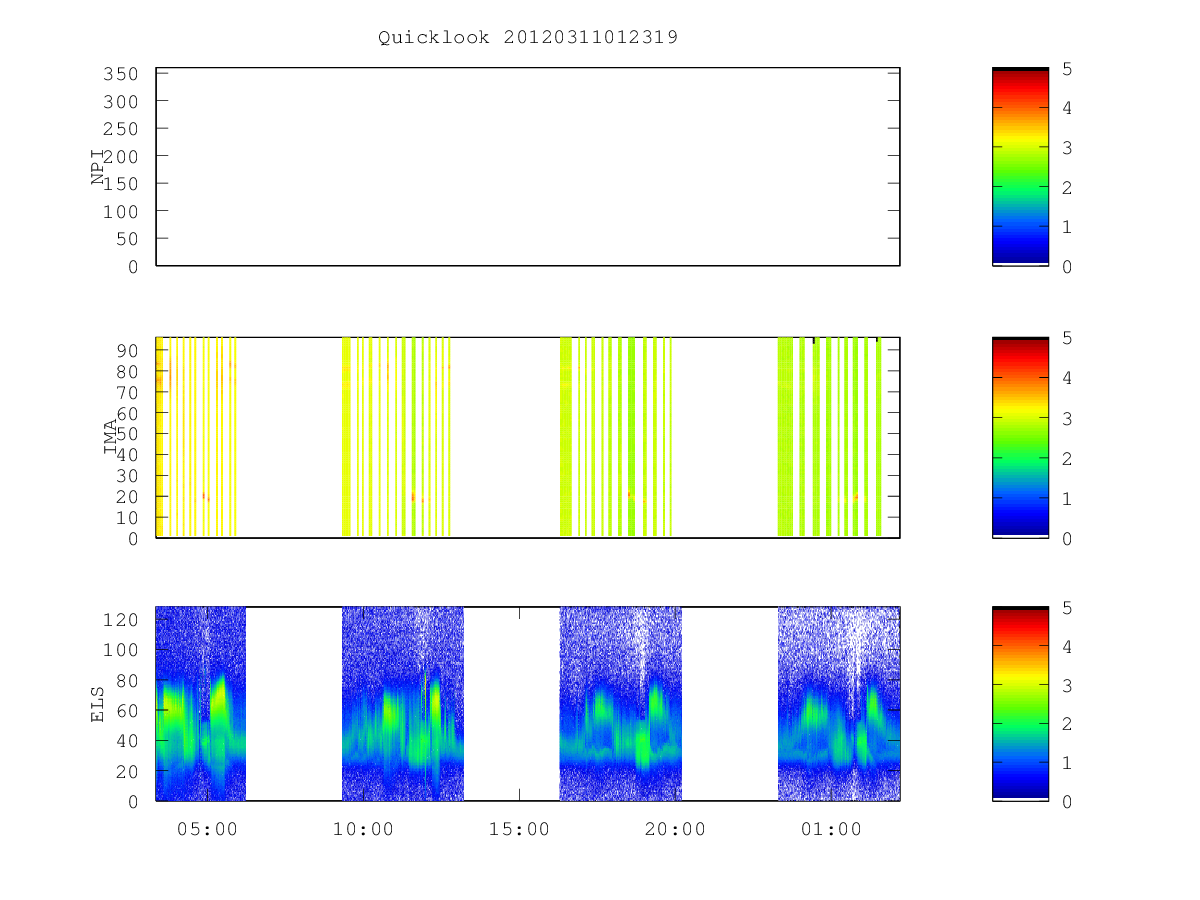Click the 200 tick on NPI axis
The width and height of the screenshot is (1200, 900).
[121, 157]
